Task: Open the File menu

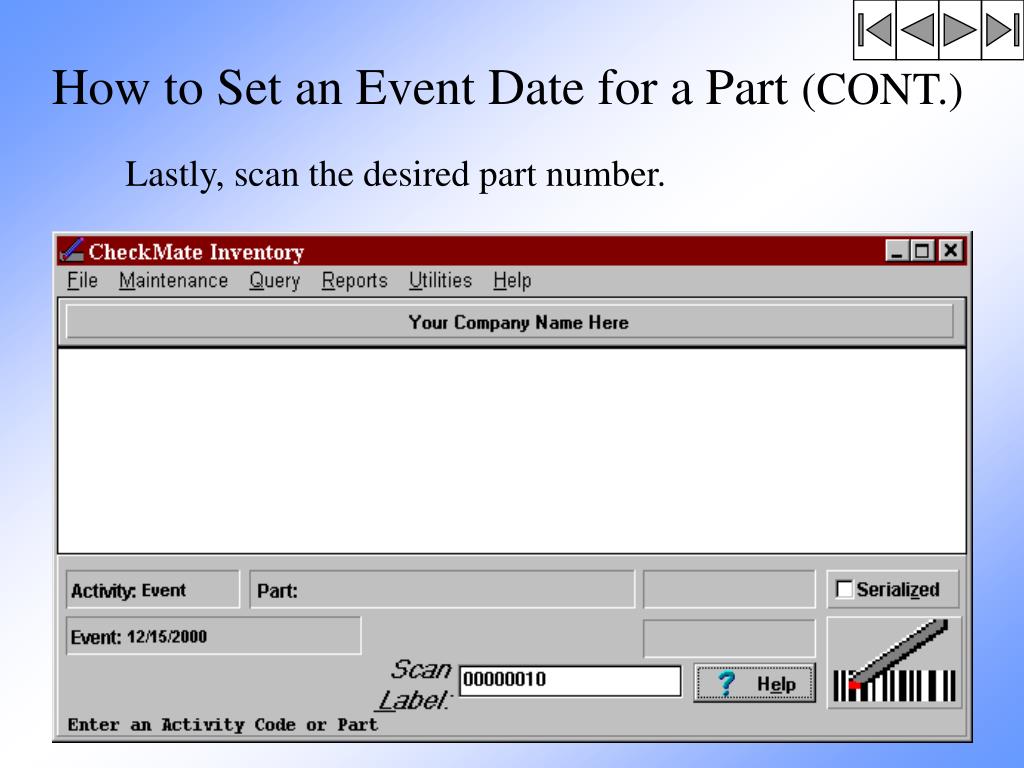Action: pyautogui.click(x=82, y=281)
